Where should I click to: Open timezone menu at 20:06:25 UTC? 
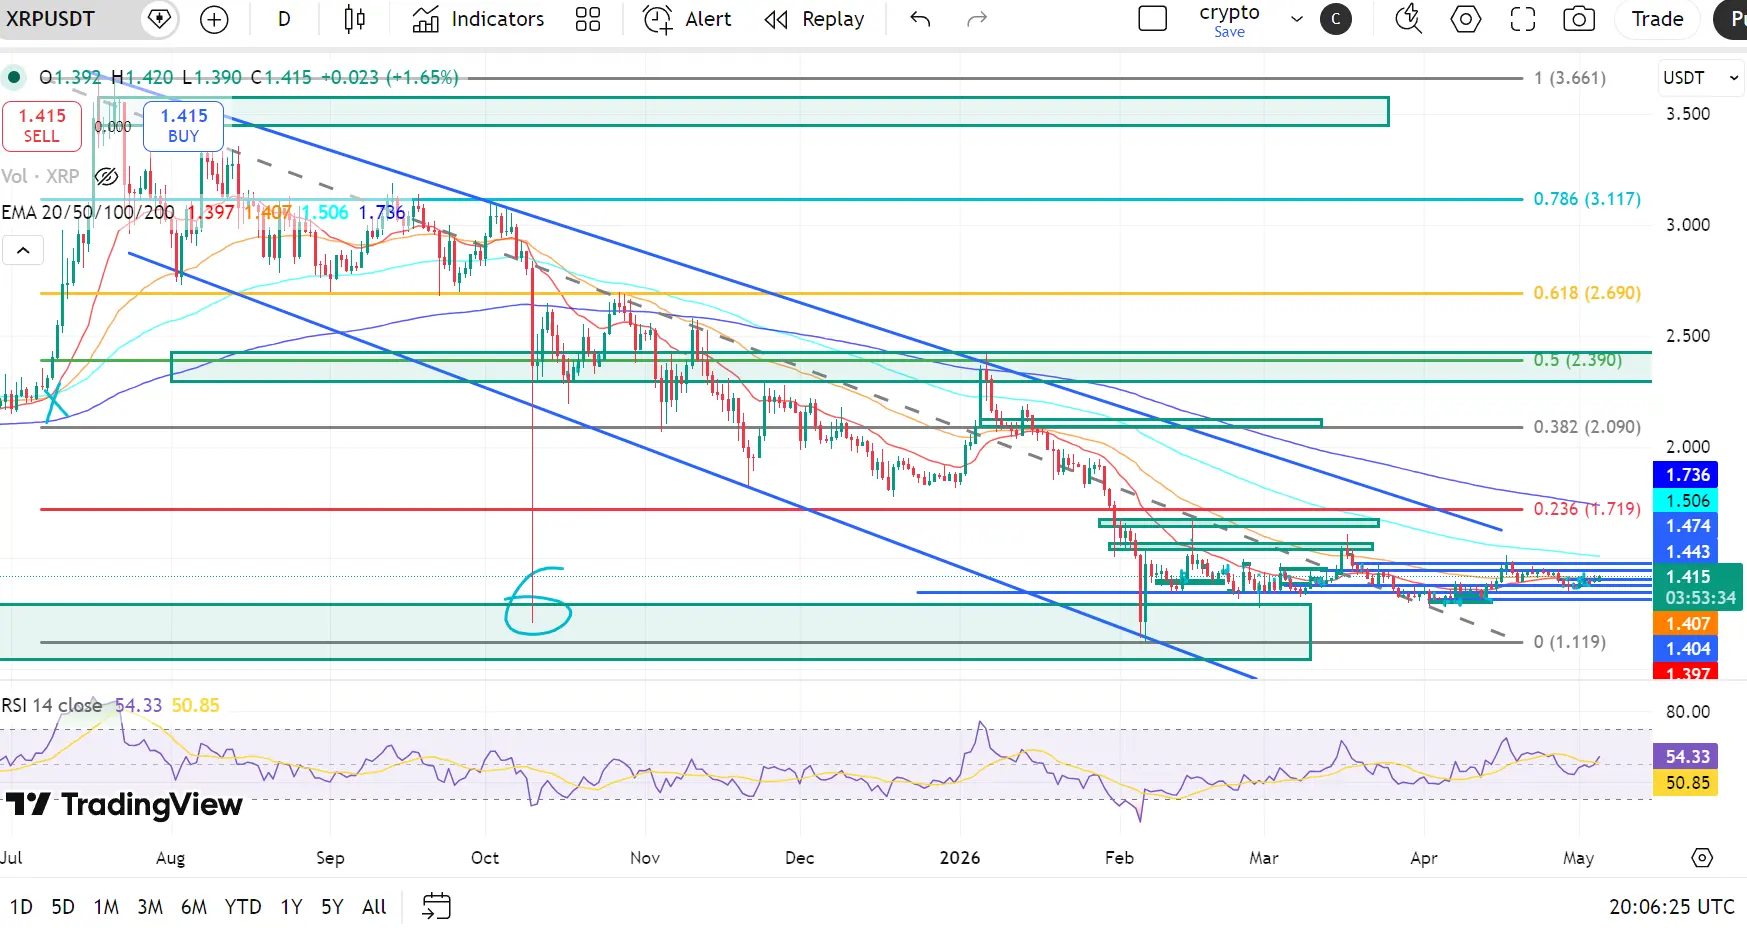1671,907
